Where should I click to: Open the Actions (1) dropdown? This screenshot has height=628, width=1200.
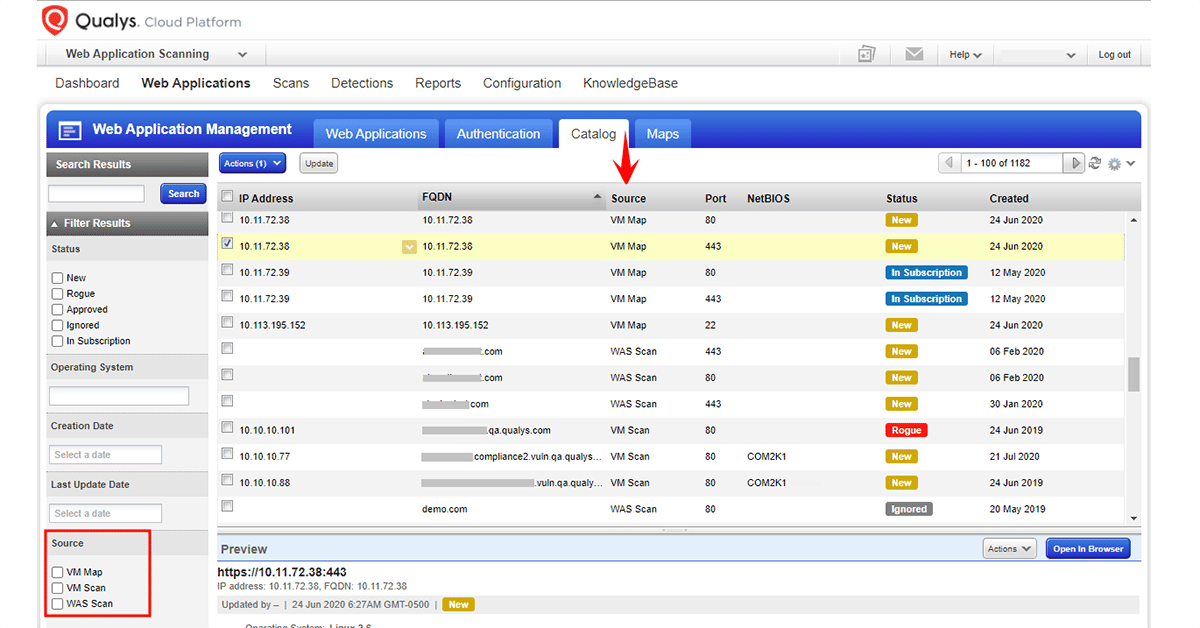pyautogui.click(x=252, y=163)
